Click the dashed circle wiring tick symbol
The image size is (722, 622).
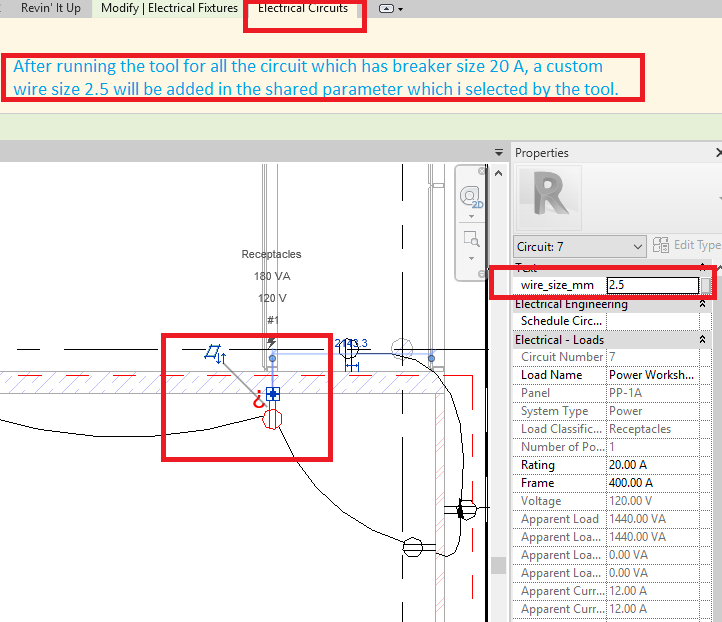402,349
